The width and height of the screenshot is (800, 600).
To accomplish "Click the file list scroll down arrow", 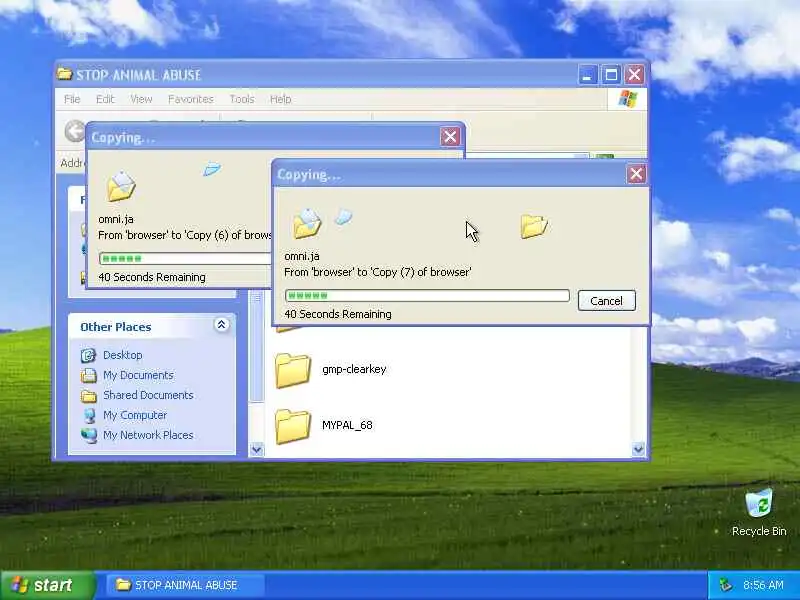I will pyautogui.click(x=638, y=449).
